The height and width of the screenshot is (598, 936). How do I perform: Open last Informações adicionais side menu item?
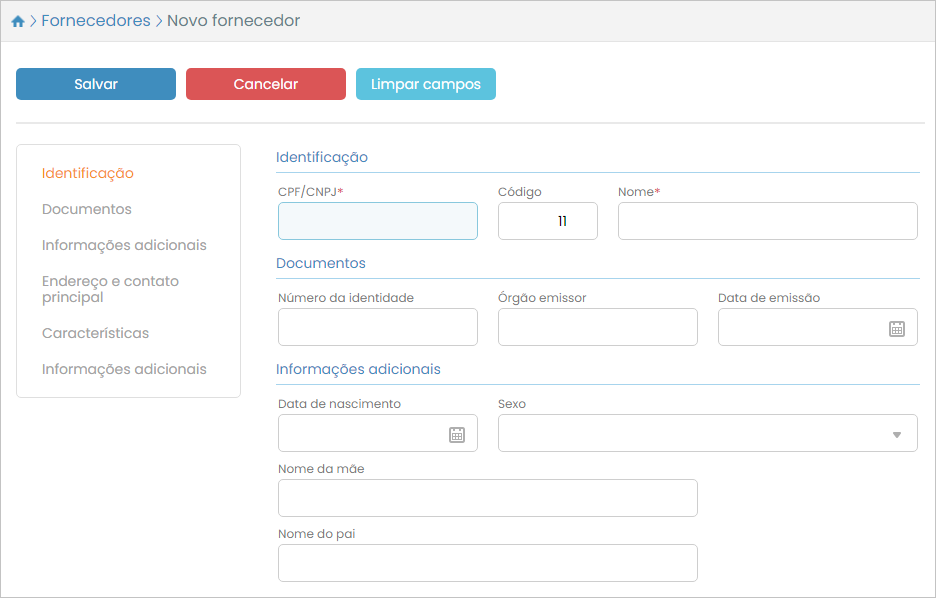[x=124, y=369]
